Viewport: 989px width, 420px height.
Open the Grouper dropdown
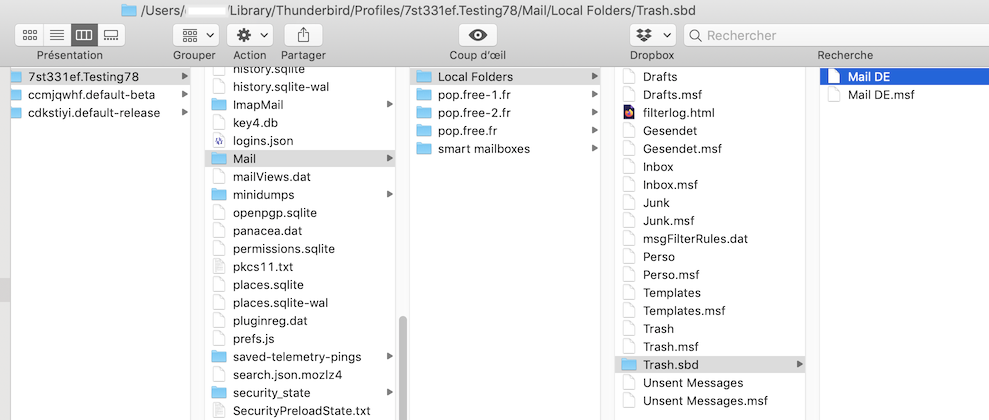point(195,35)
